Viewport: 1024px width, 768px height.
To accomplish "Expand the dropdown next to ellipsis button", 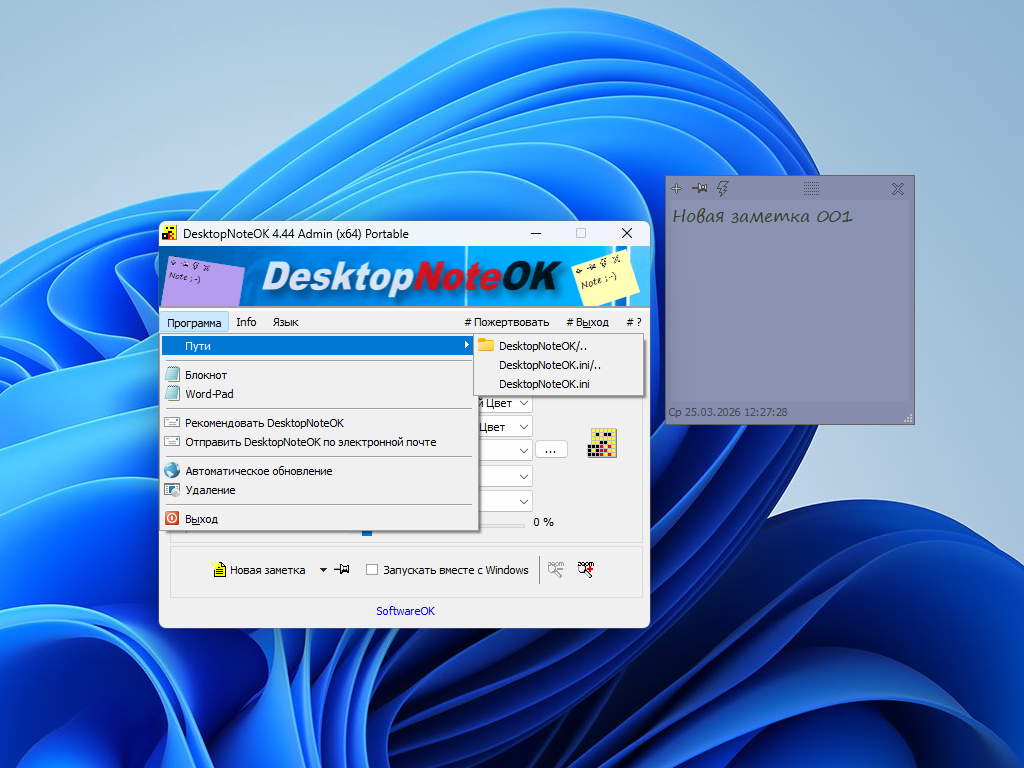I will (524, 451).
